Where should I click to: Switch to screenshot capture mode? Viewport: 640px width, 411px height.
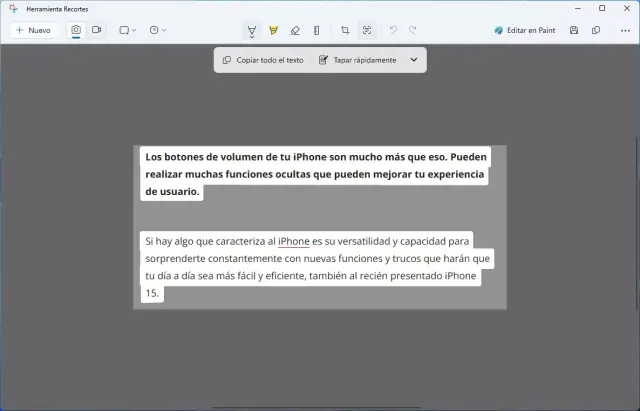(76, 30)
